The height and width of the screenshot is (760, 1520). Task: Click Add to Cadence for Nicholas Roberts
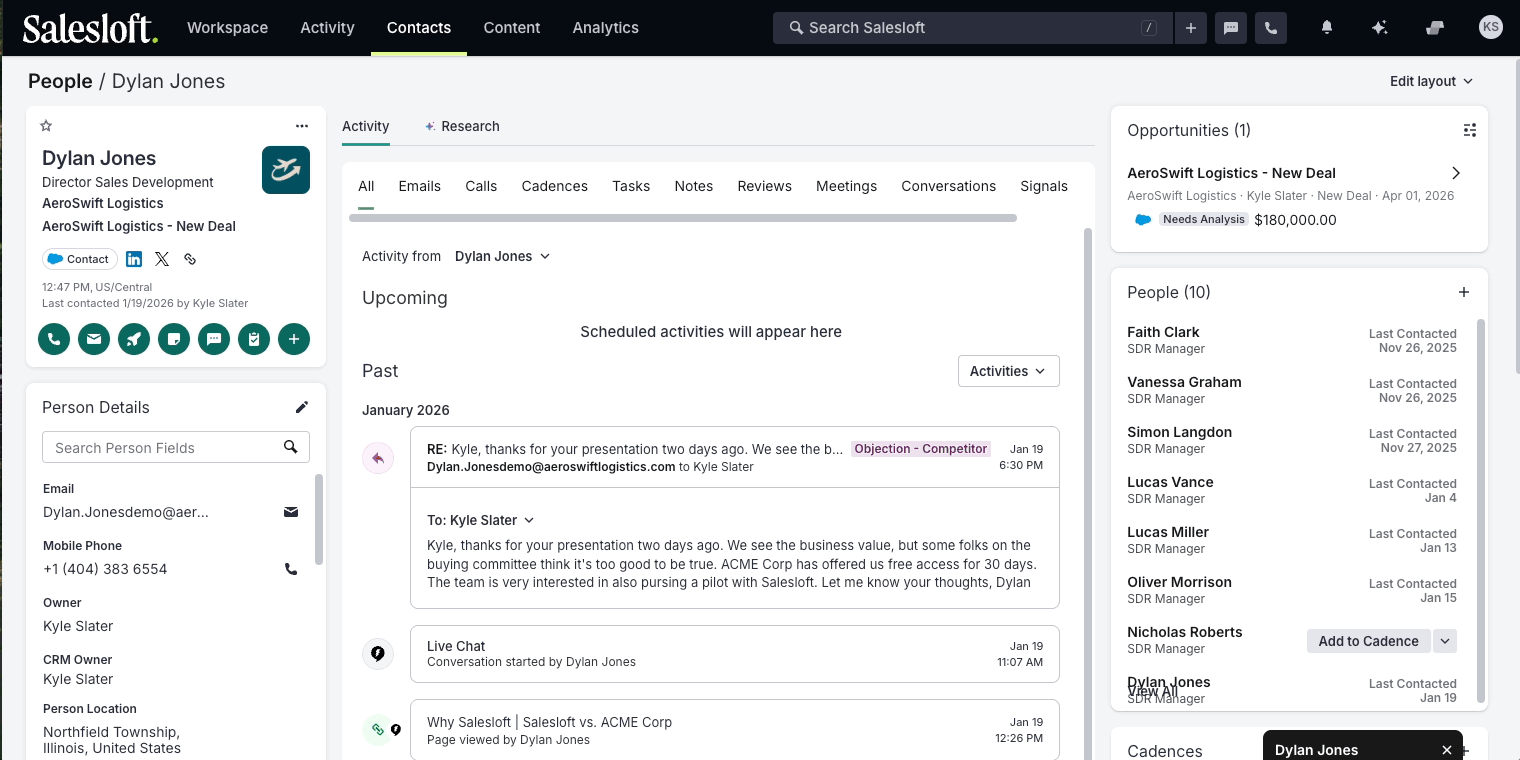(1367, 641)
